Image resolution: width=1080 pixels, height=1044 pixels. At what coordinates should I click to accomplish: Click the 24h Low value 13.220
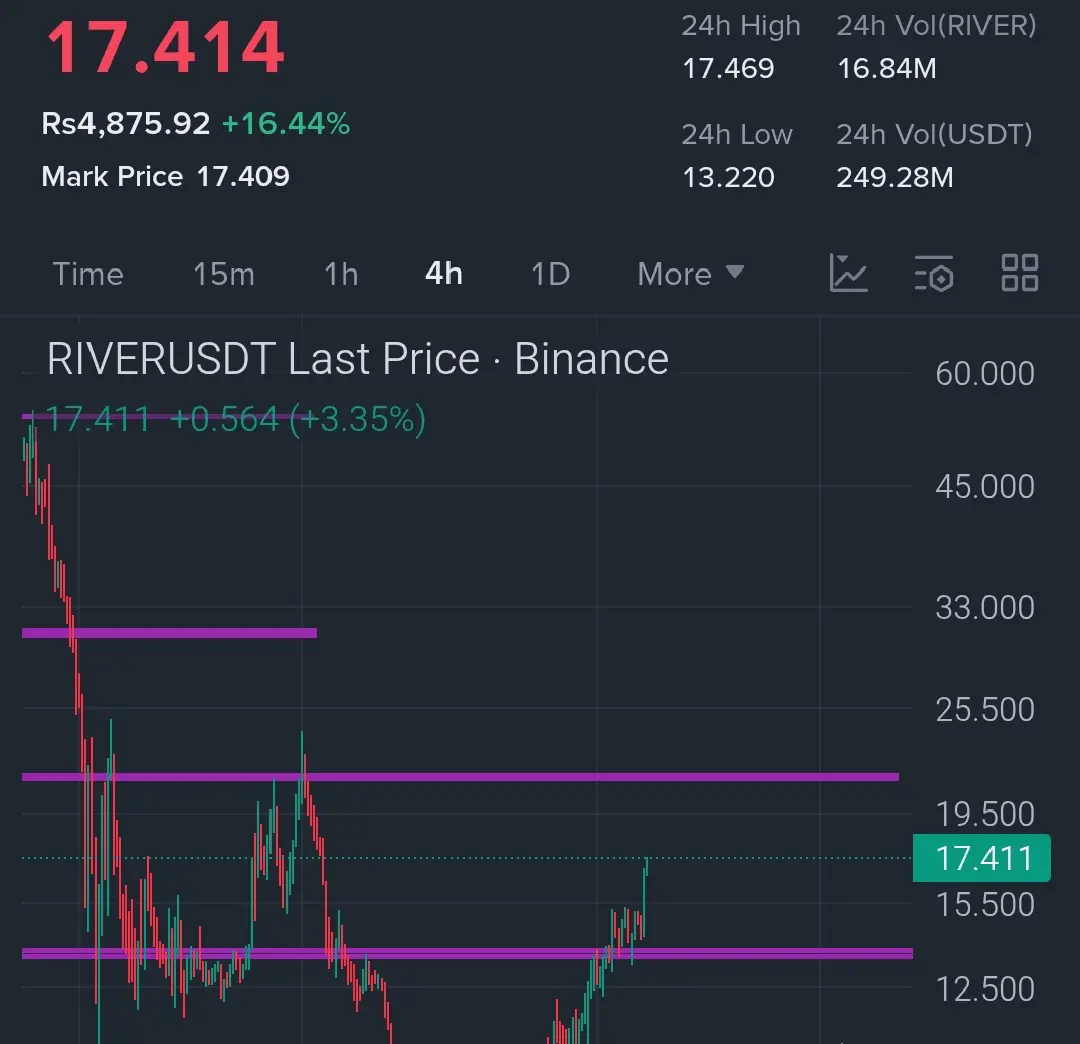(x=728, y=178)
